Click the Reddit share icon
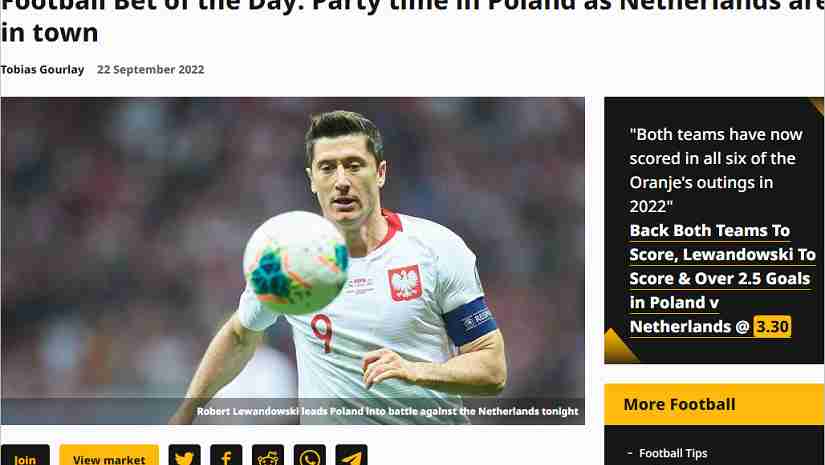This screenshot has width=825, height=465. (x=268, y=456)
